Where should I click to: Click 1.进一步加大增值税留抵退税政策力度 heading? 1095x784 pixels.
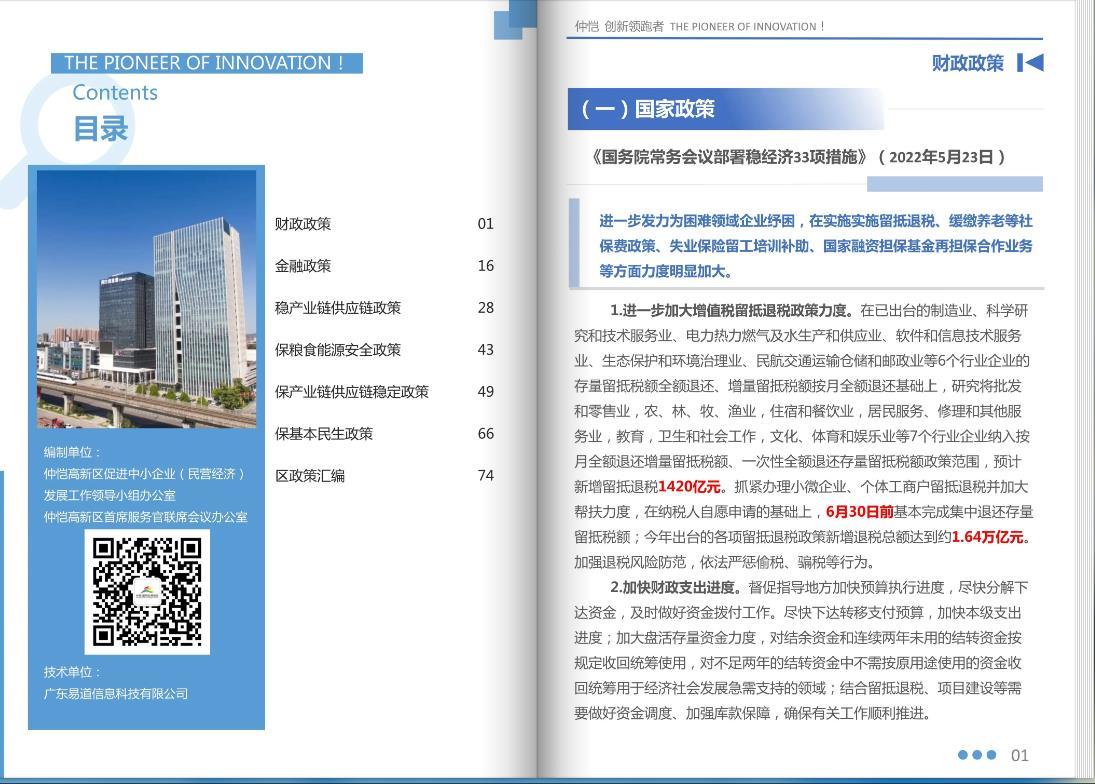tap(731, 311)
